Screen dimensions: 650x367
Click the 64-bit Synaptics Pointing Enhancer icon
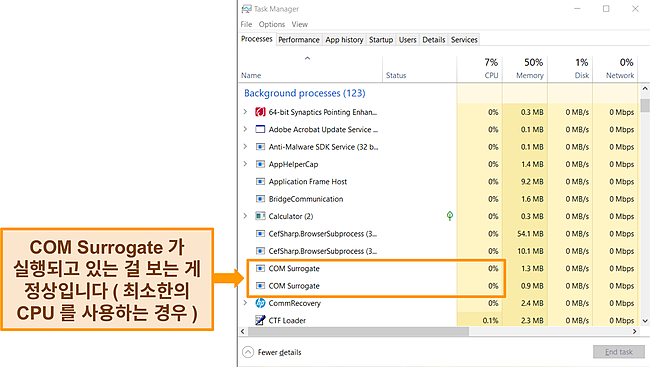pyautogui.click(x=260, y=112)
